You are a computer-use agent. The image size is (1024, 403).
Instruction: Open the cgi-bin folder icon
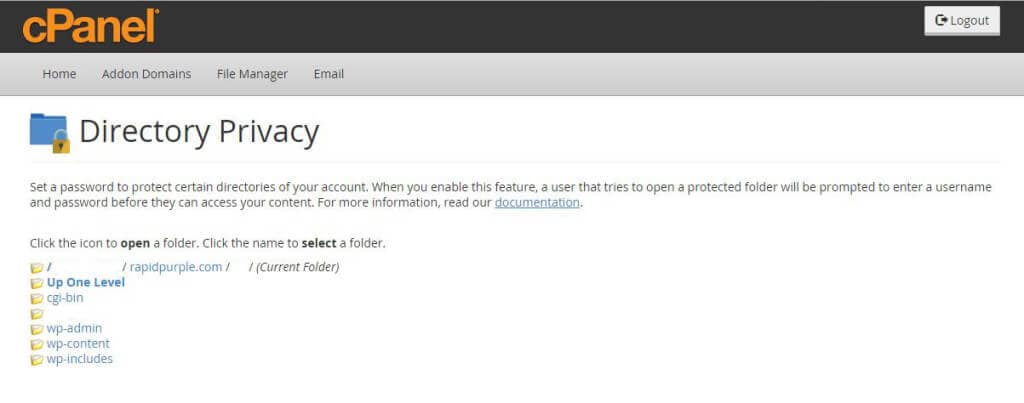(x=37, y=298)
